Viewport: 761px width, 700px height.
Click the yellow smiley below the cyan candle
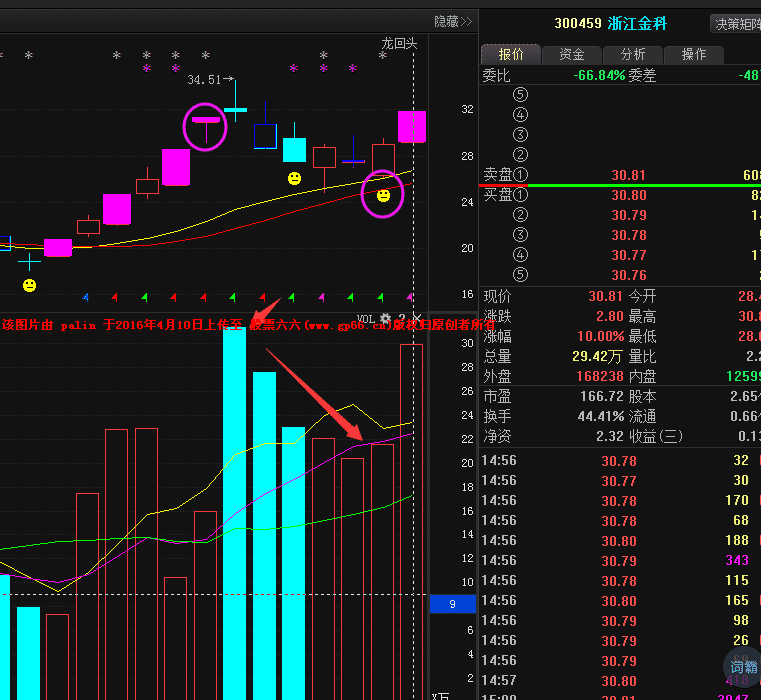[294, 178]
